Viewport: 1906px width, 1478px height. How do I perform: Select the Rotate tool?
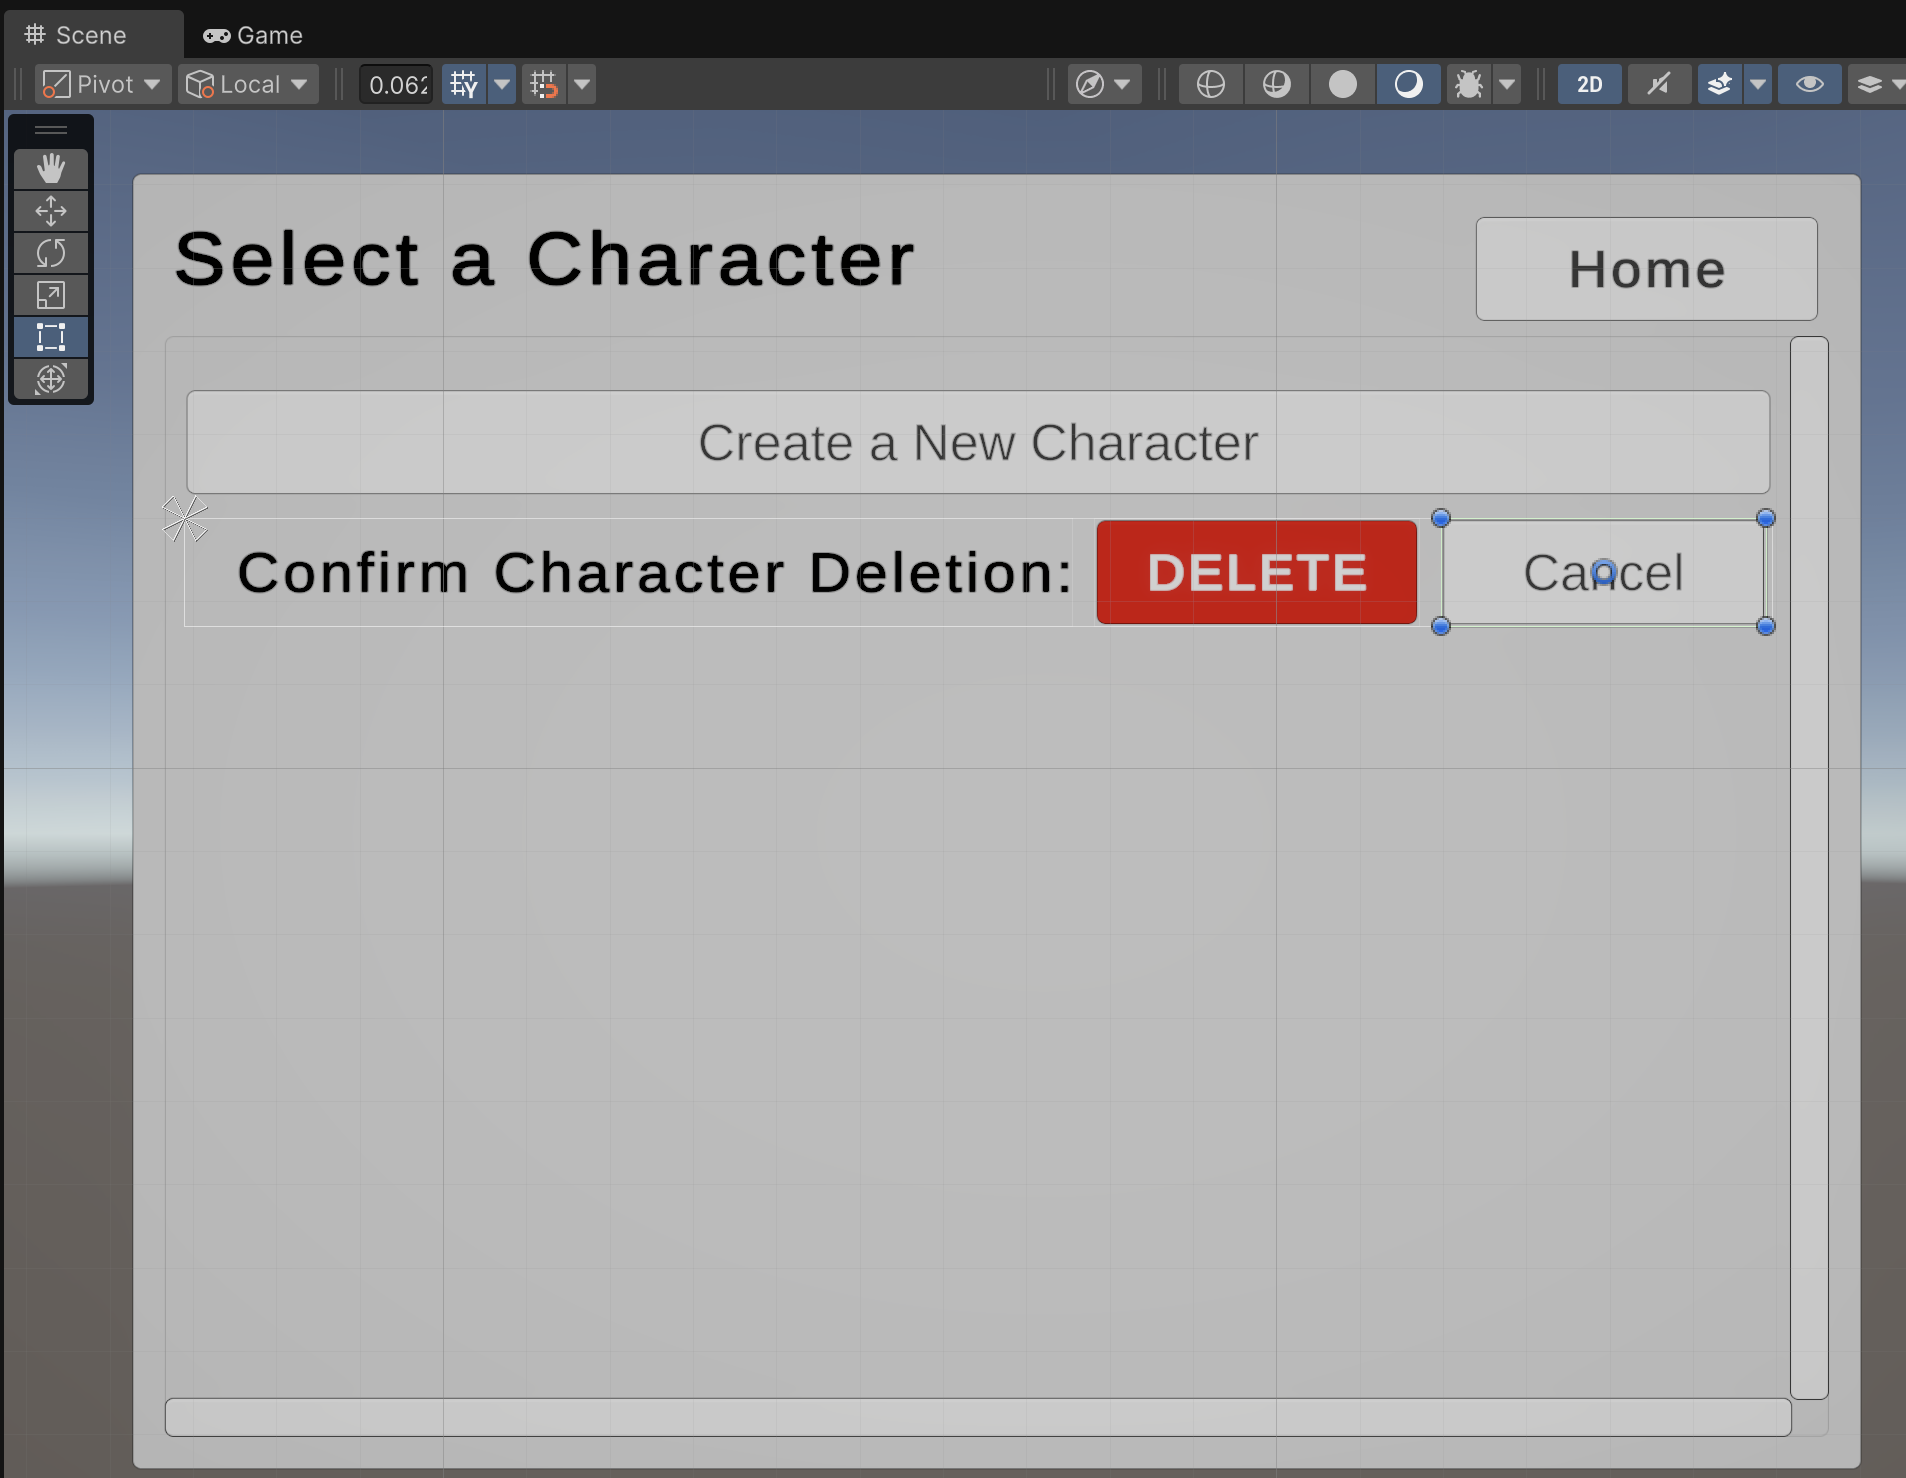point(51,253)
